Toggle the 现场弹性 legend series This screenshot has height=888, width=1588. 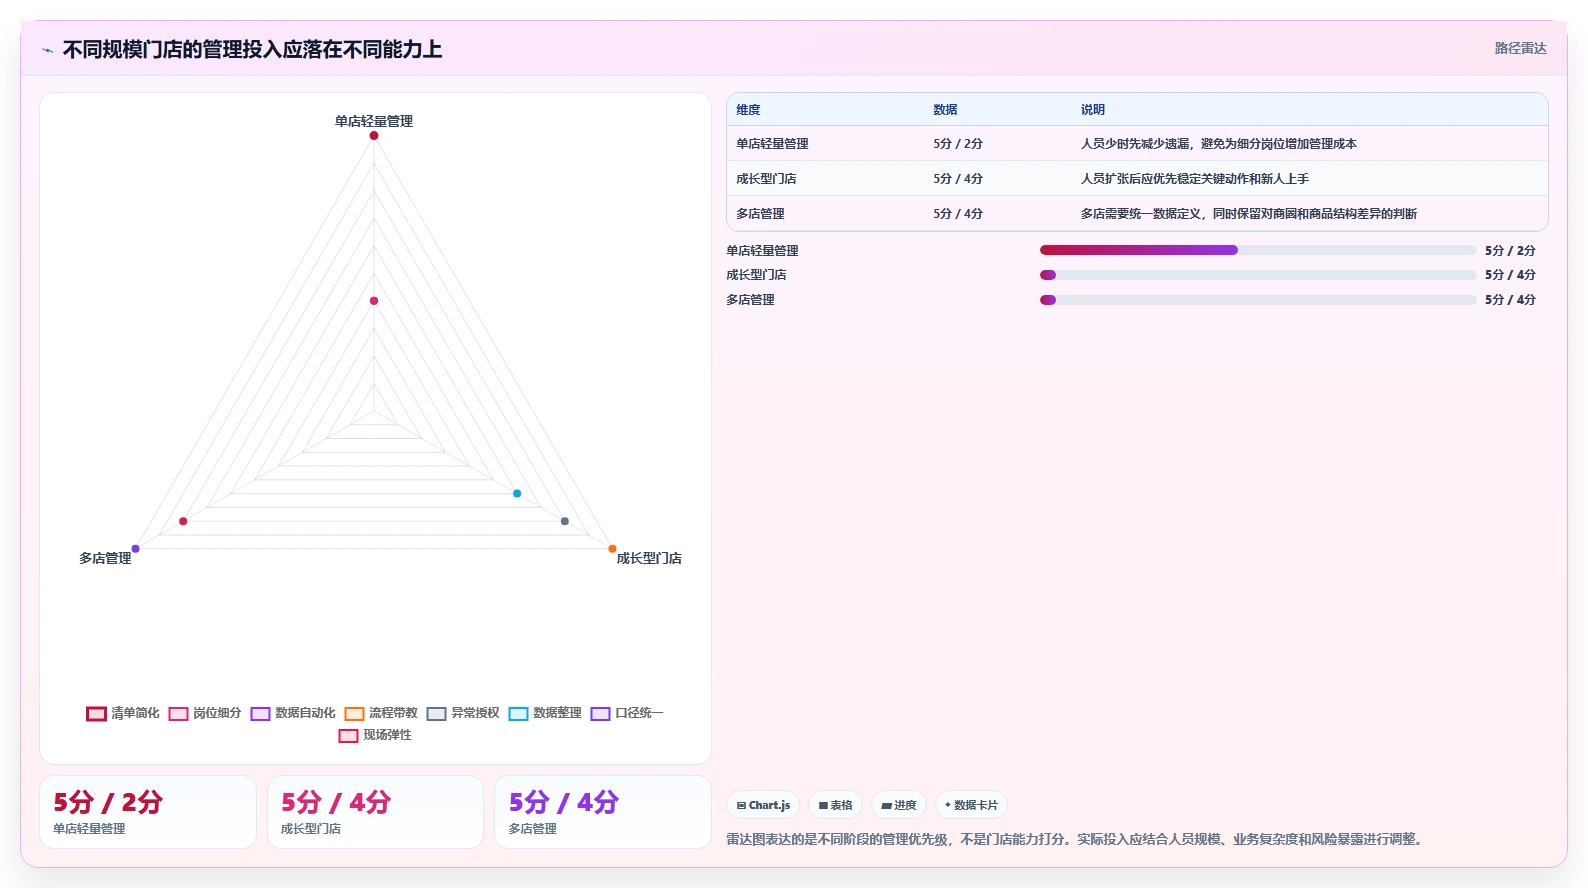pyautogui.click(x=375, y=735)
